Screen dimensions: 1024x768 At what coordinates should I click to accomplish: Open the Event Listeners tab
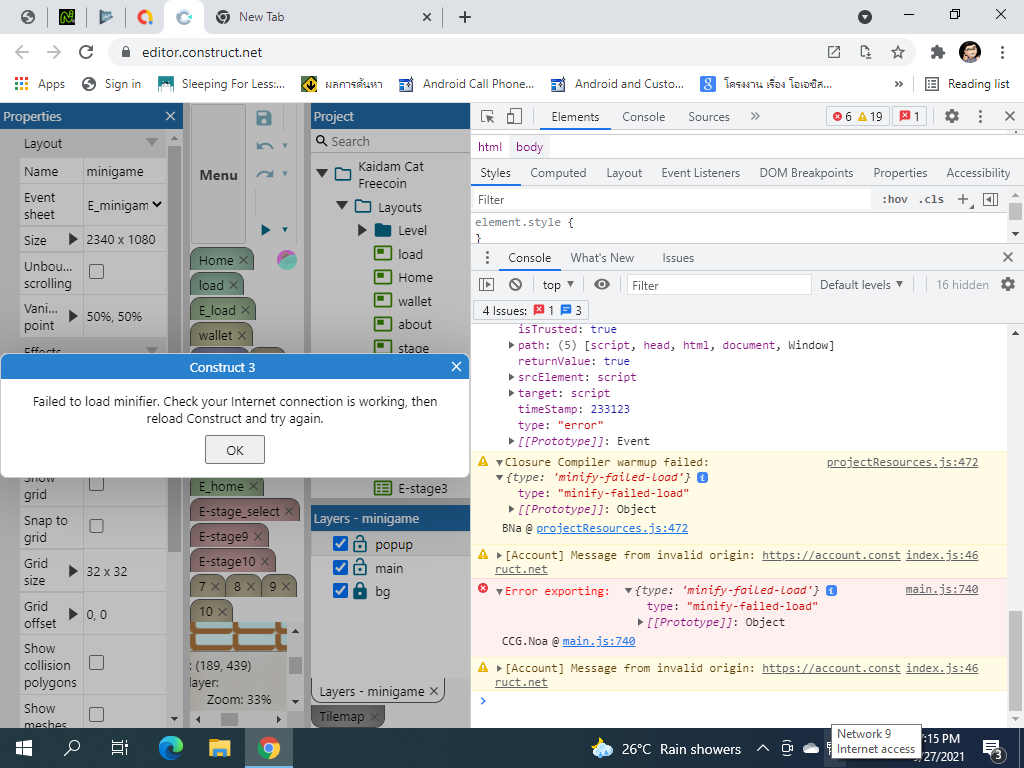pyautogui.click(x=700, y=173)
